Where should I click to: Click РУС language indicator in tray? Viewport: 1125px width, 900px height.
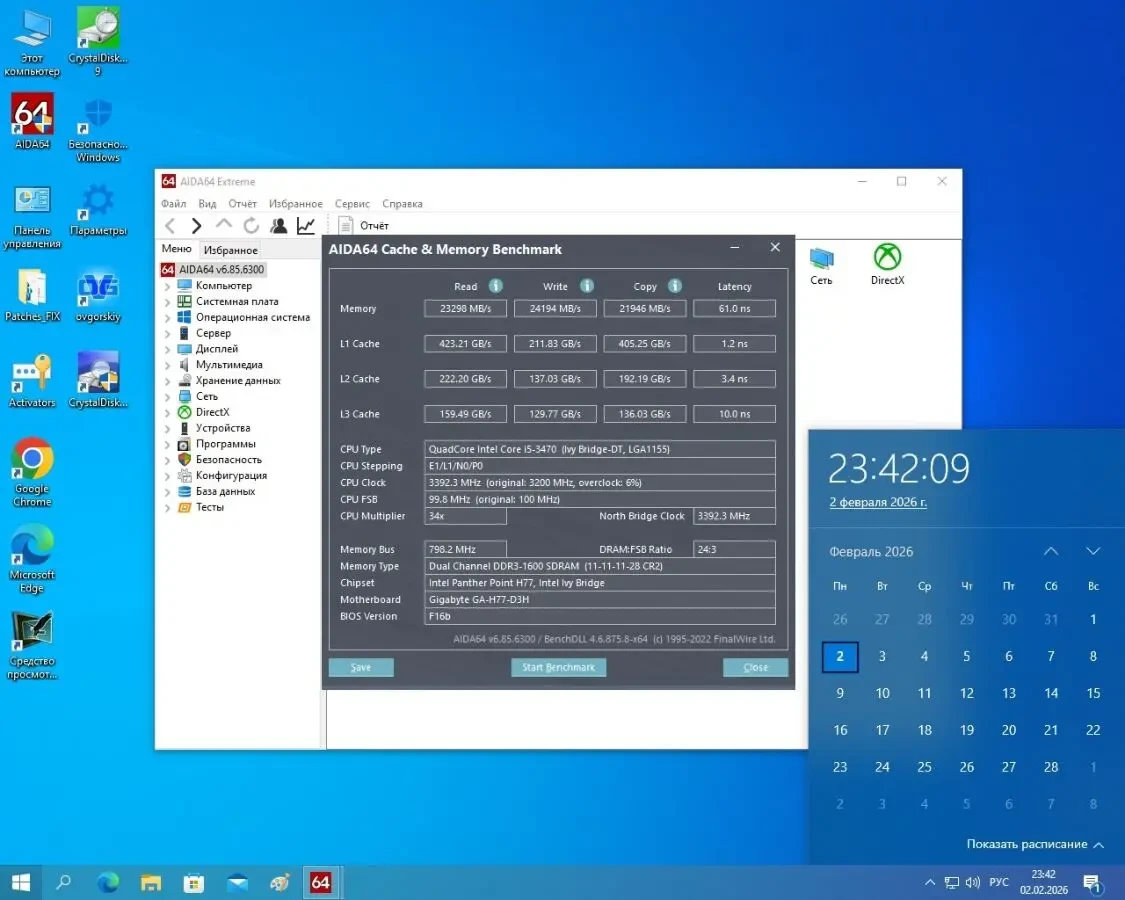pos(999,882)
